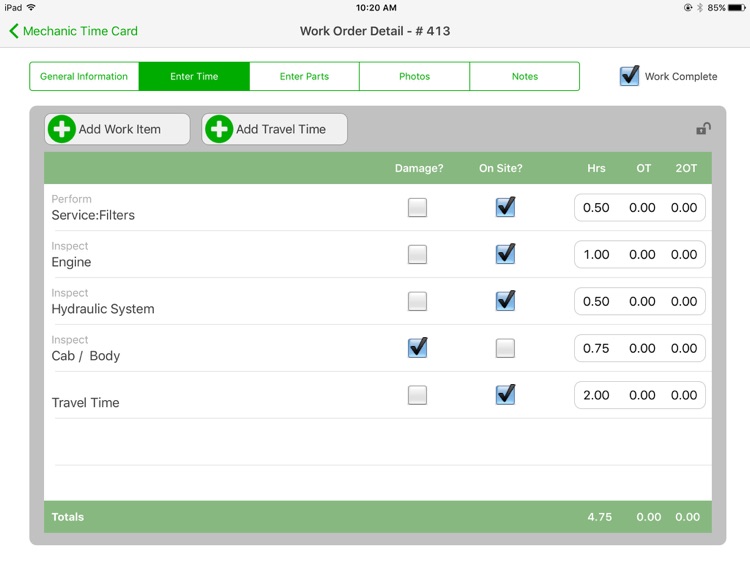Screen dimensions: 750x563
Task: Open the Photos tab
Action: (x=414, y=76)
